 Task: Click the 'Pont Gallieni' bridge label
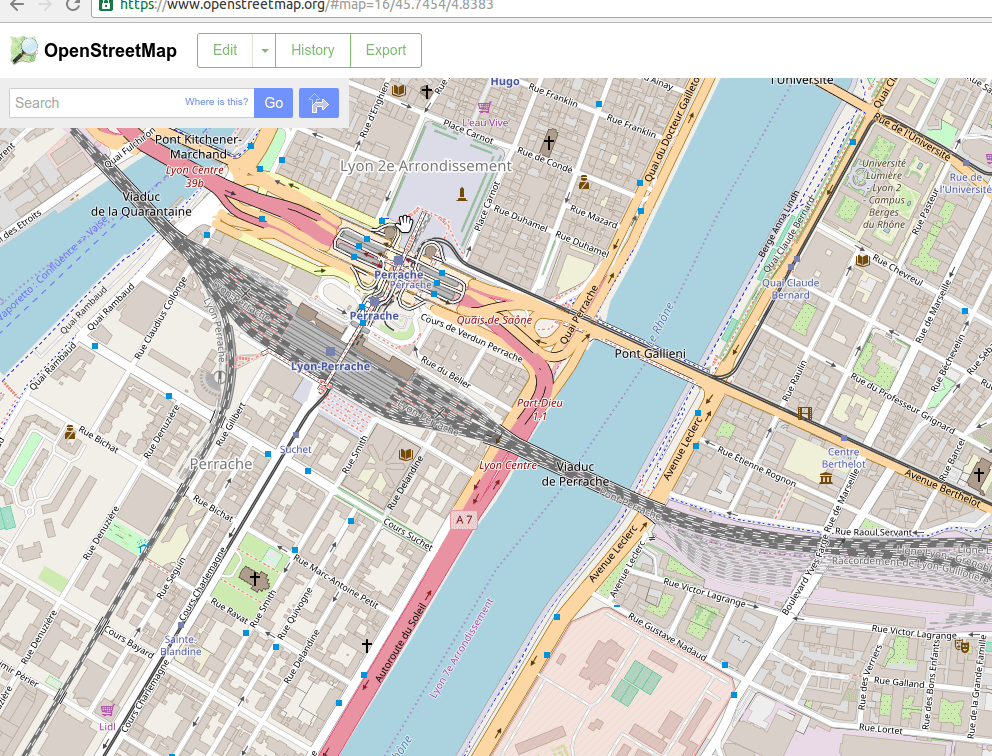point(650,354)
